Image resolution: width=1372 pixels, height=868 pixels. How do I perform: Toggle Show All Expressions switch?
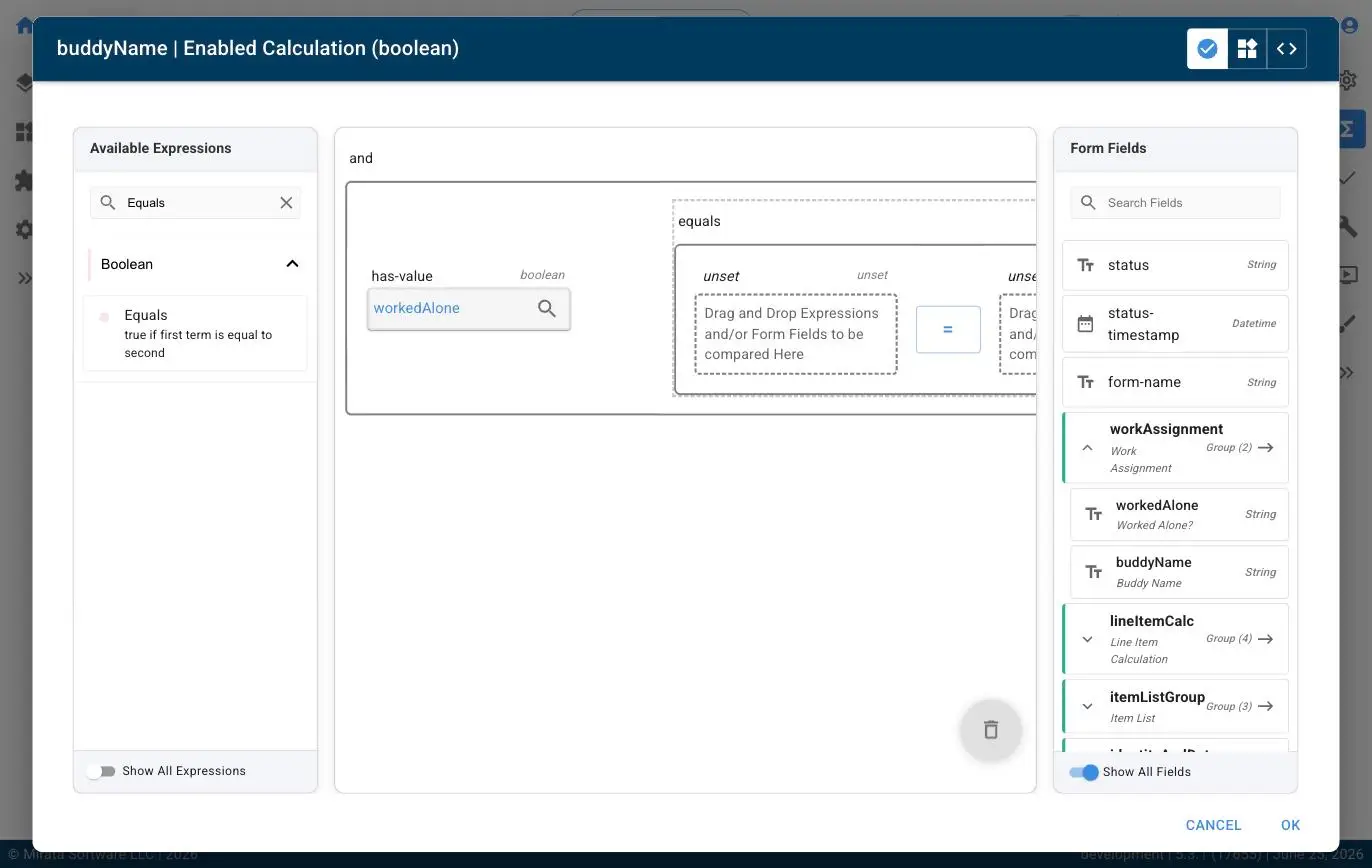[101, 771]
